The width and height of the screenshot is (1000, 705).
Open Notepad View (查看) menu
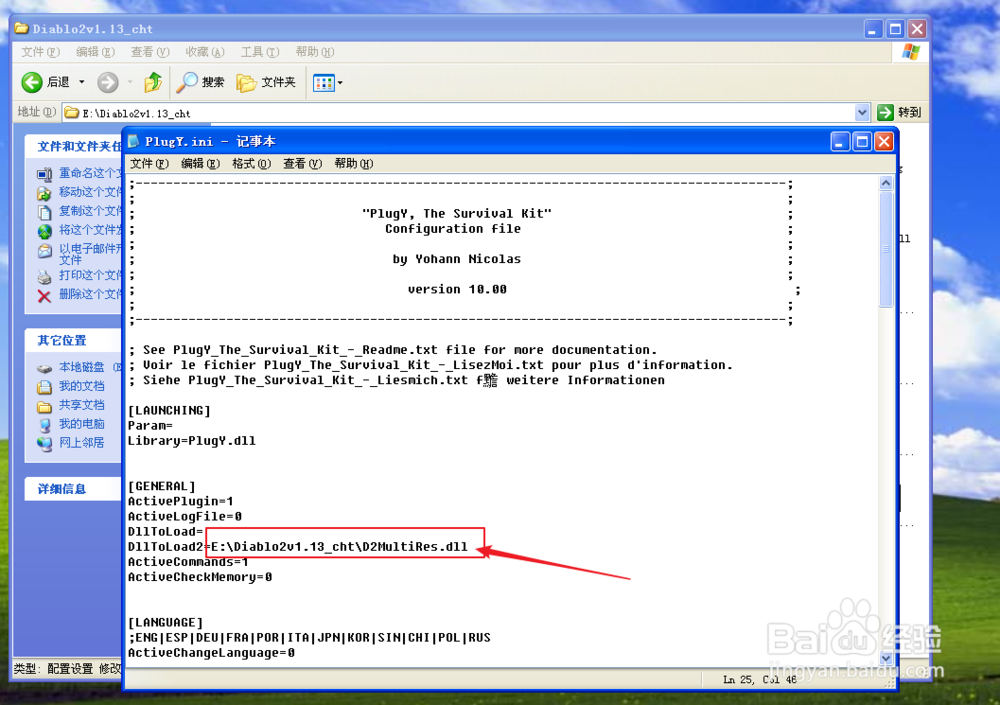(x=302, y=164)
